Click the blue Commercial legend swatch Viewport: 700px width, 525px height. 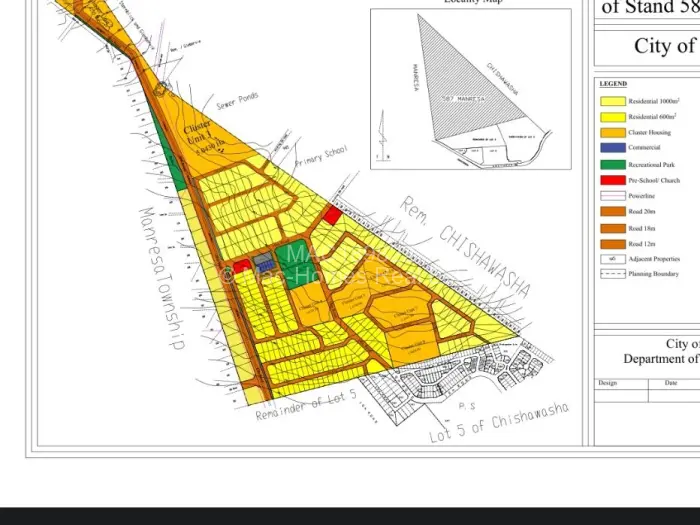click(x=612, y=148)
